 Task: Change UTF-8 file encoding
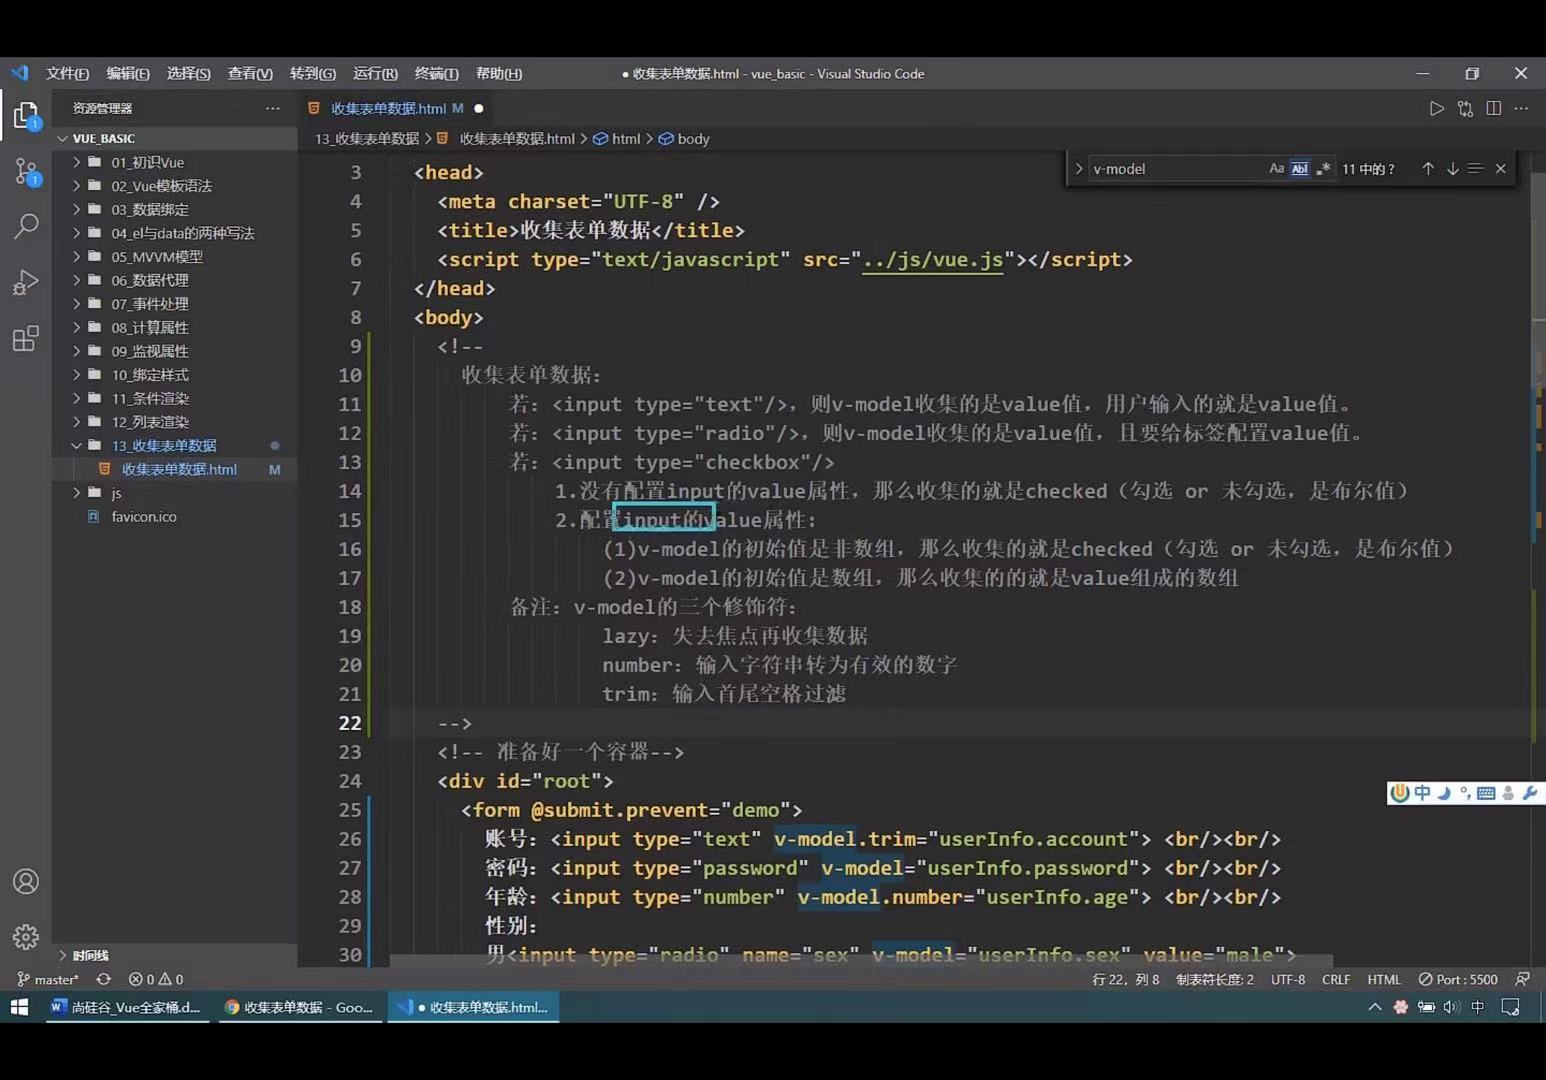point(1288,979)
